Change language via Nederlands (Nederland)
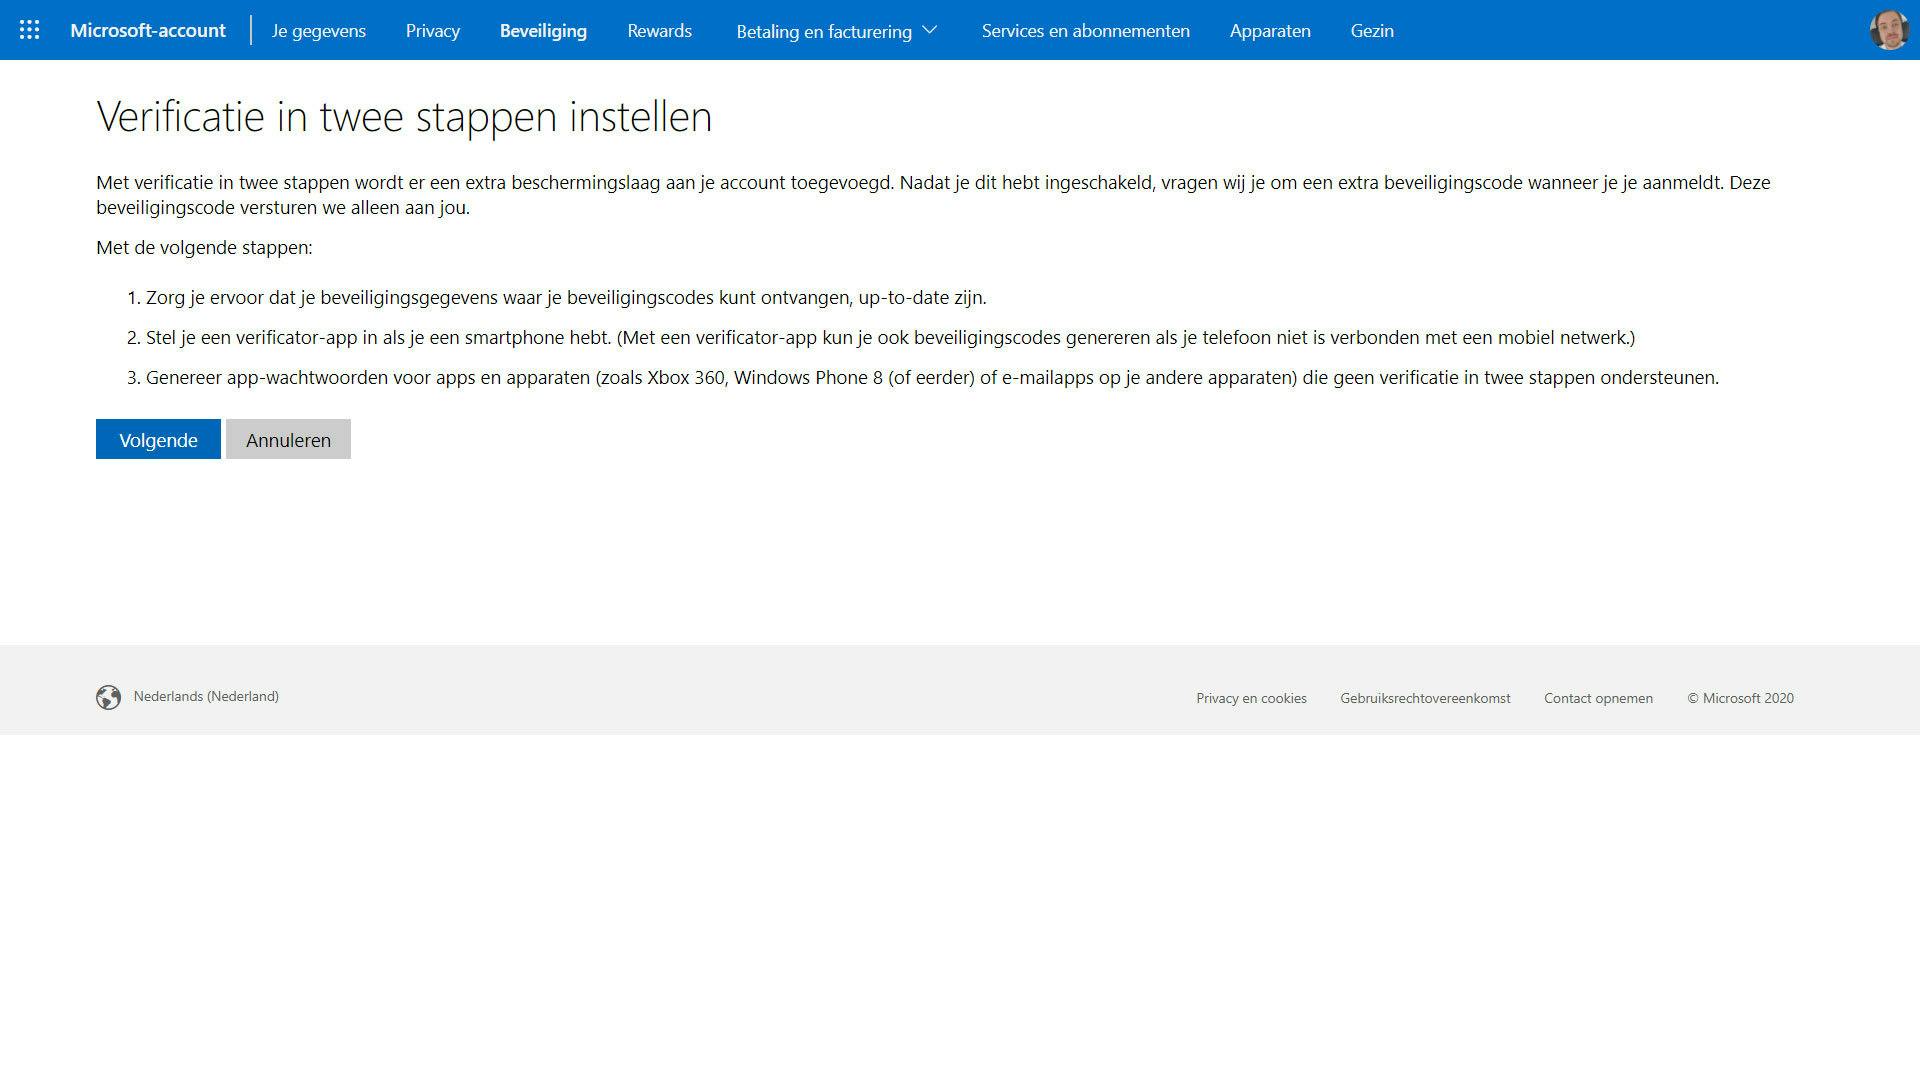The height and width of the screenshot is (1080, 1920). click(206, 696)
